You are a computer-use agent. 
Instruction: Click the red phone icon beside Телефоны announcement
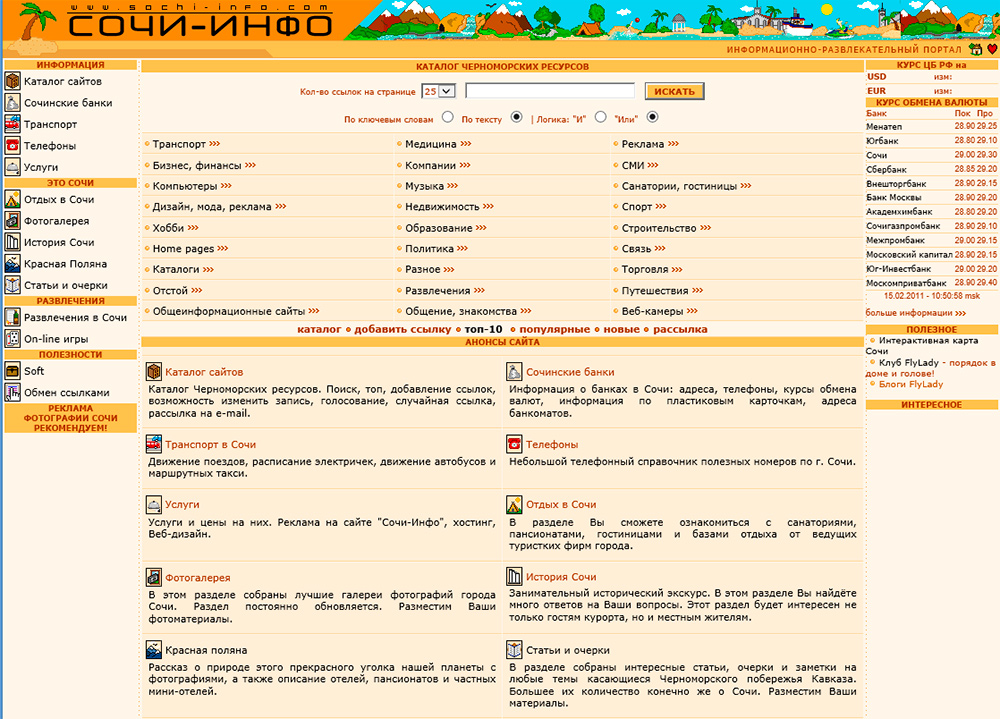tap(514, 443)
